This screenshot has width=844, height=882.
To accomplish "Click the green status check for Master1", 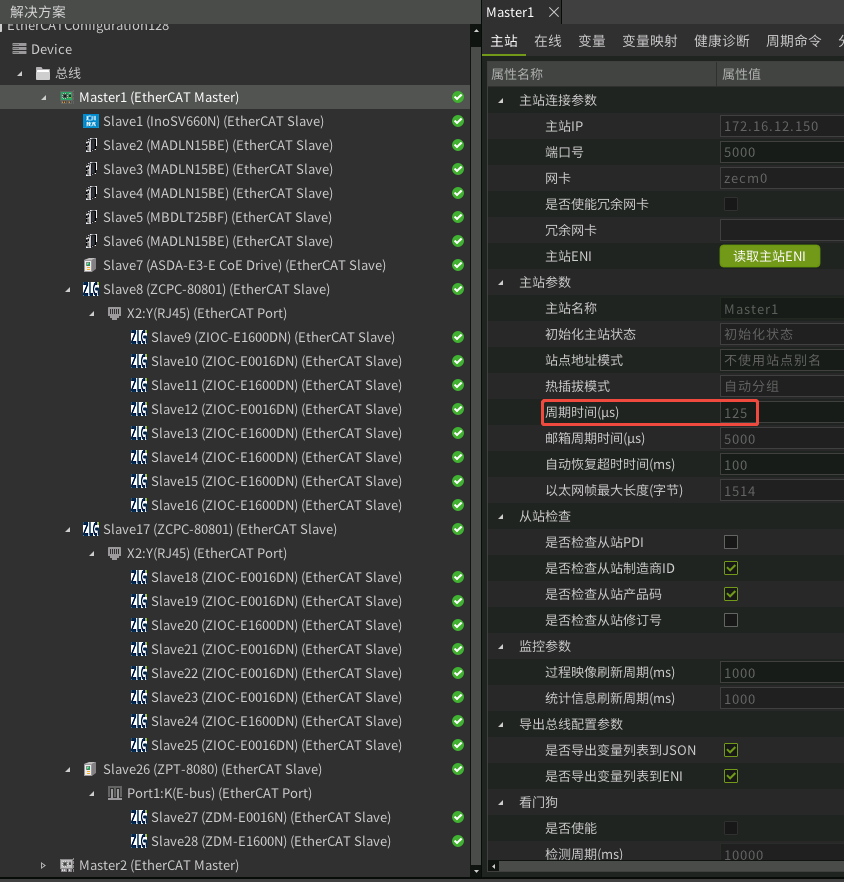I will 458,97.
